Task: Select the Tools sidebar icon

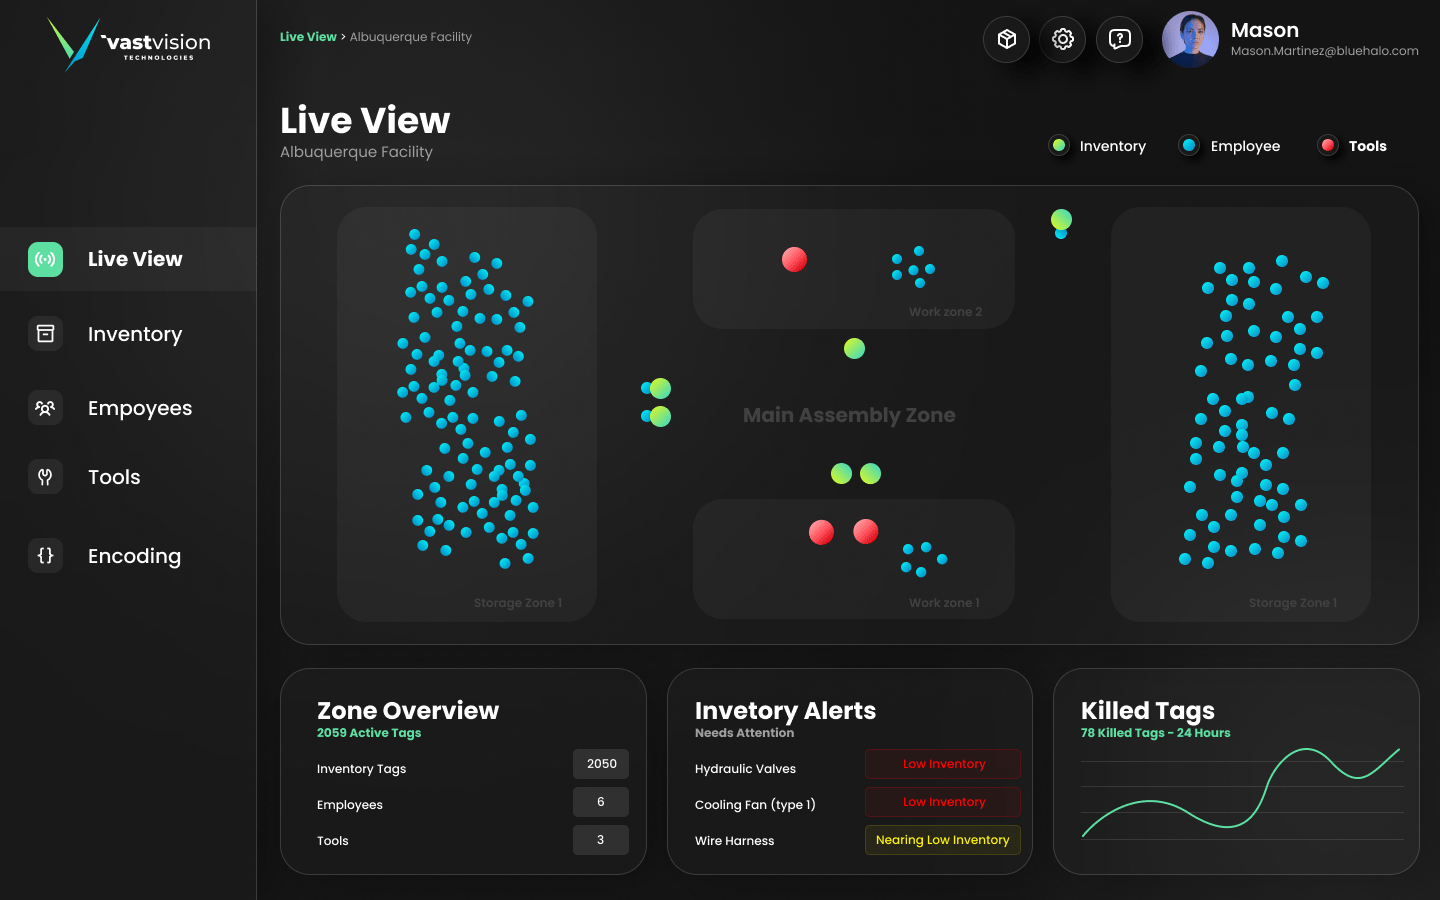Action: pos(45,477)
